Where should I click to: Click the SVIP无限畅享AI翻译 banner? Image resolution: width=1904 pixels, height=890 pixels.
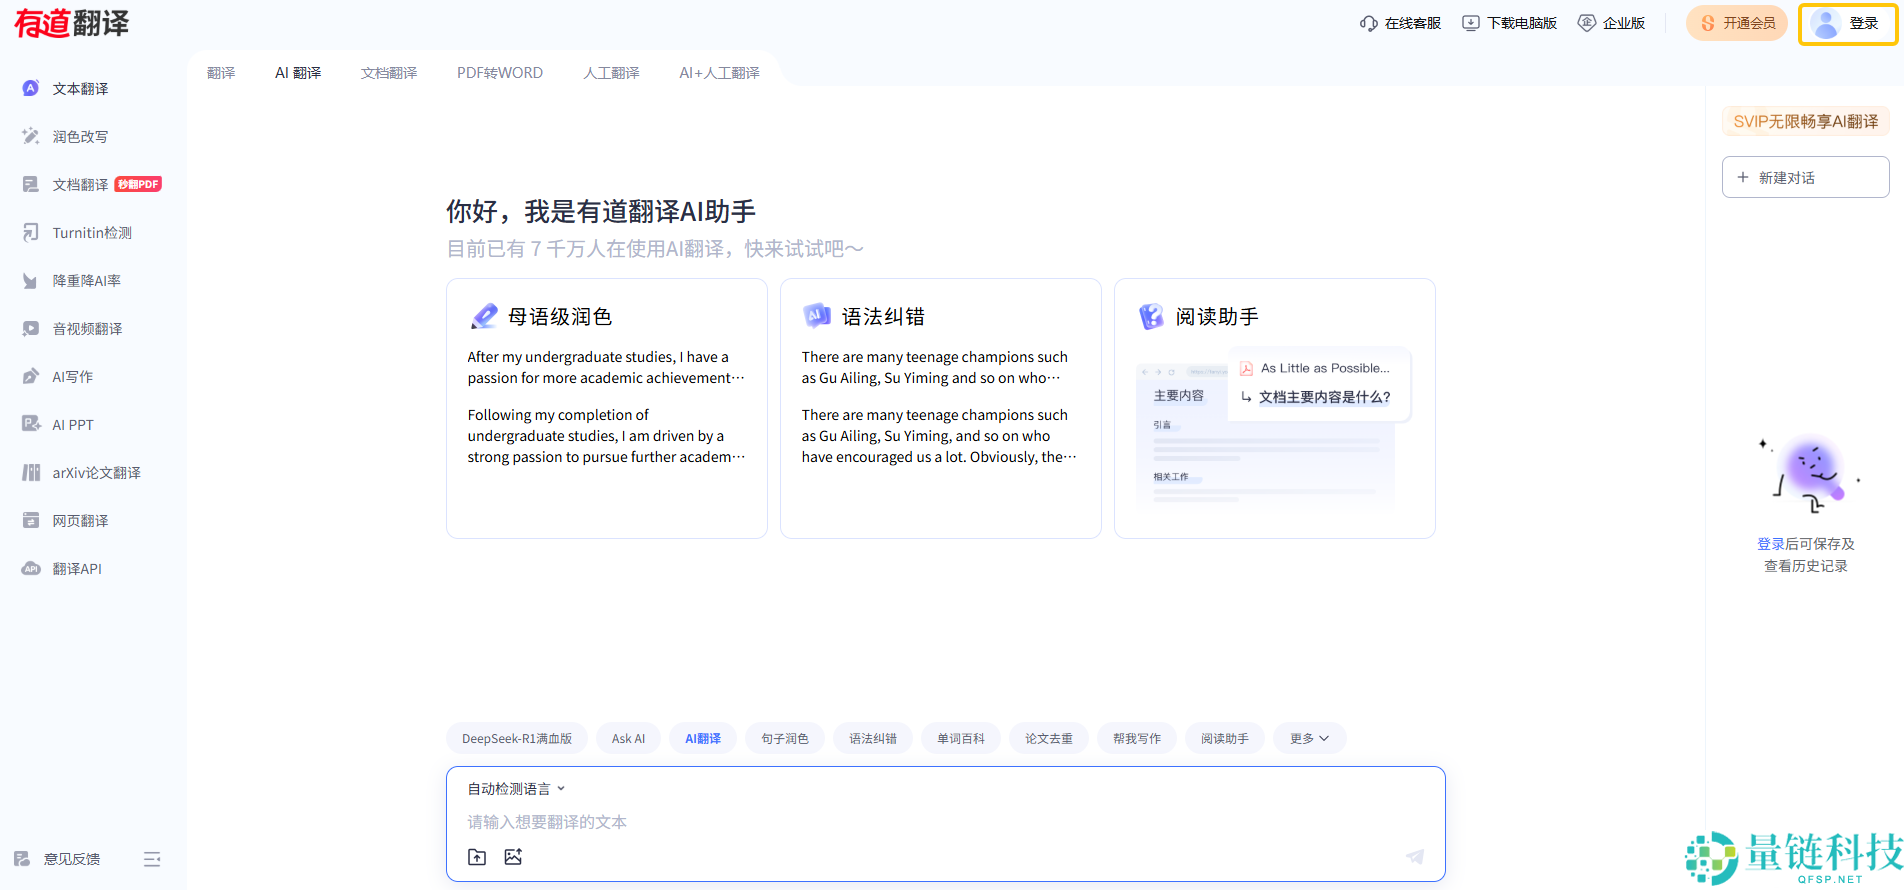click(1805, 121)
